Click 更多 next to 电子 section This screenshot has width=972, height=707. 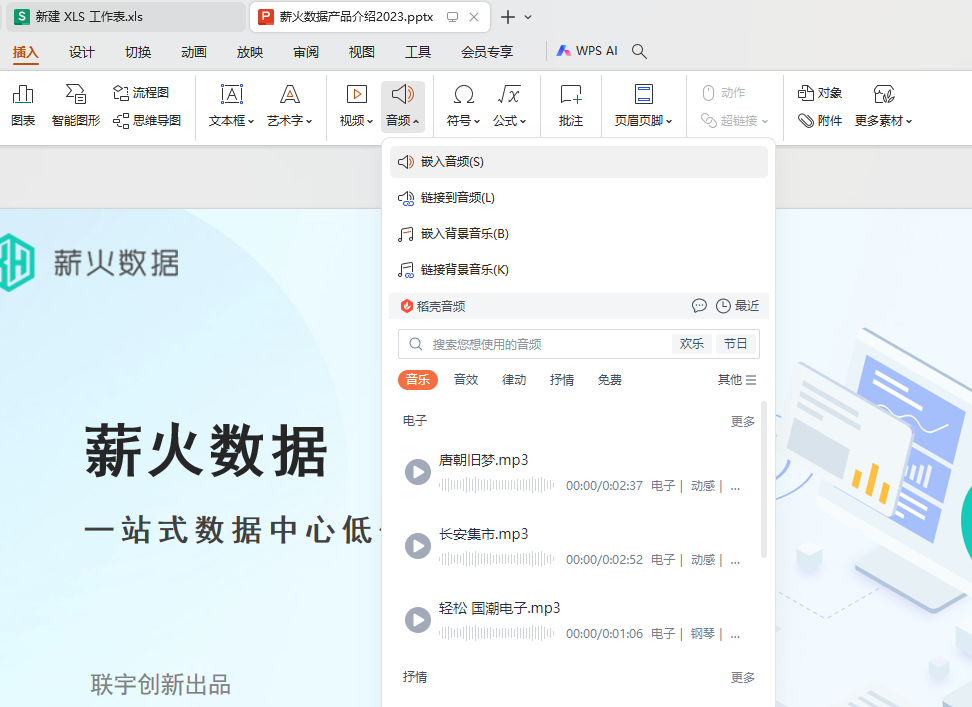(743, 422)
